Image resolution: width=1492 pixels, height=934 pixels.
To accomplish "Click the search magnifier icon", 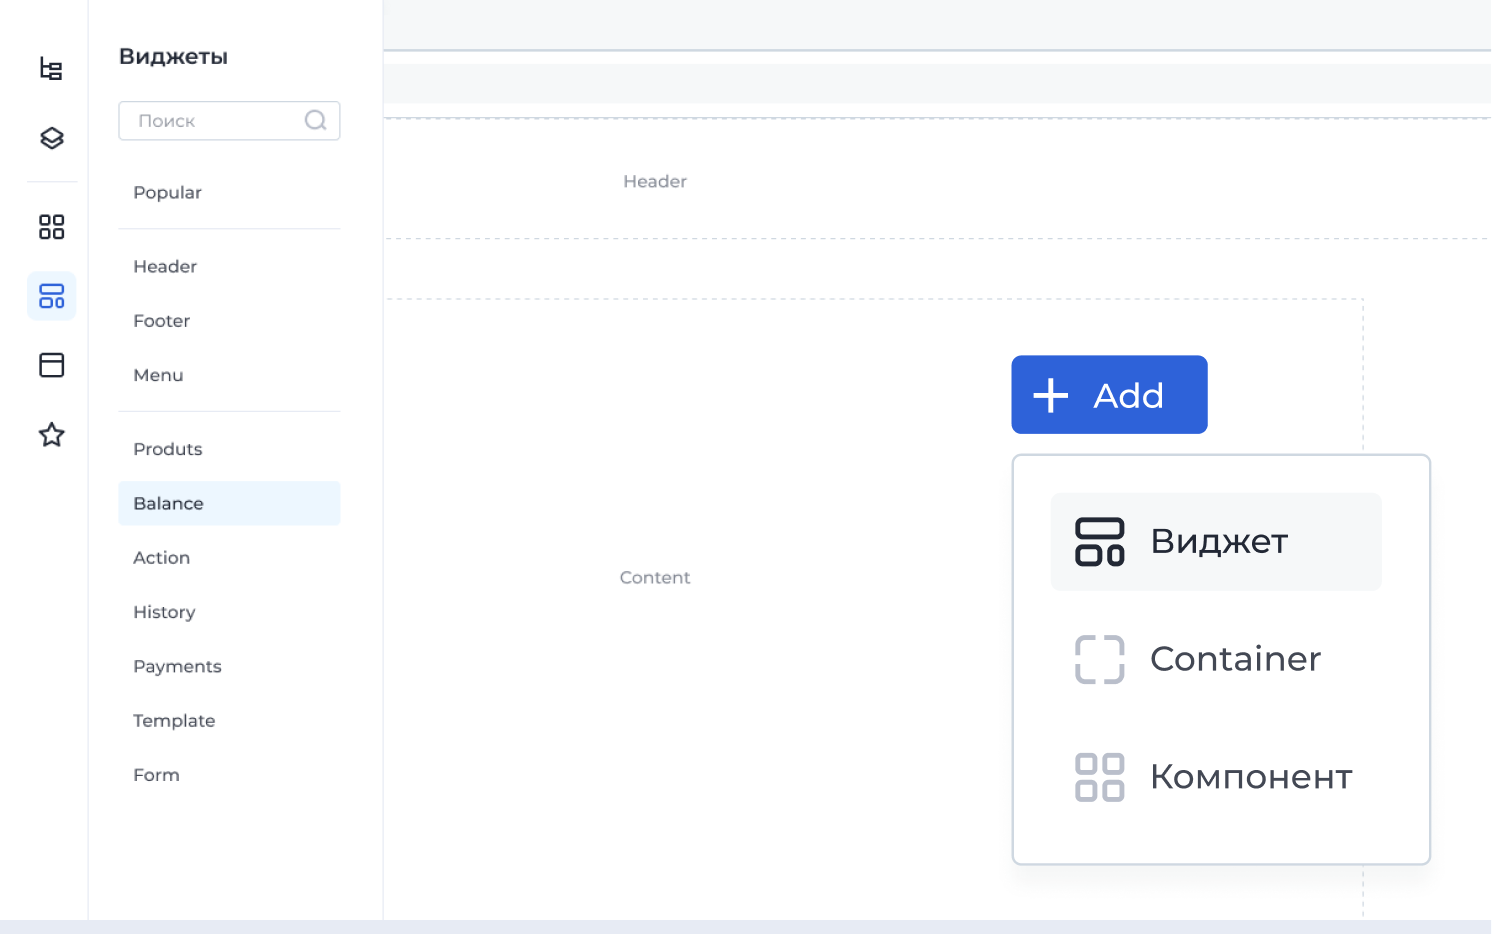I will point(315,120).
